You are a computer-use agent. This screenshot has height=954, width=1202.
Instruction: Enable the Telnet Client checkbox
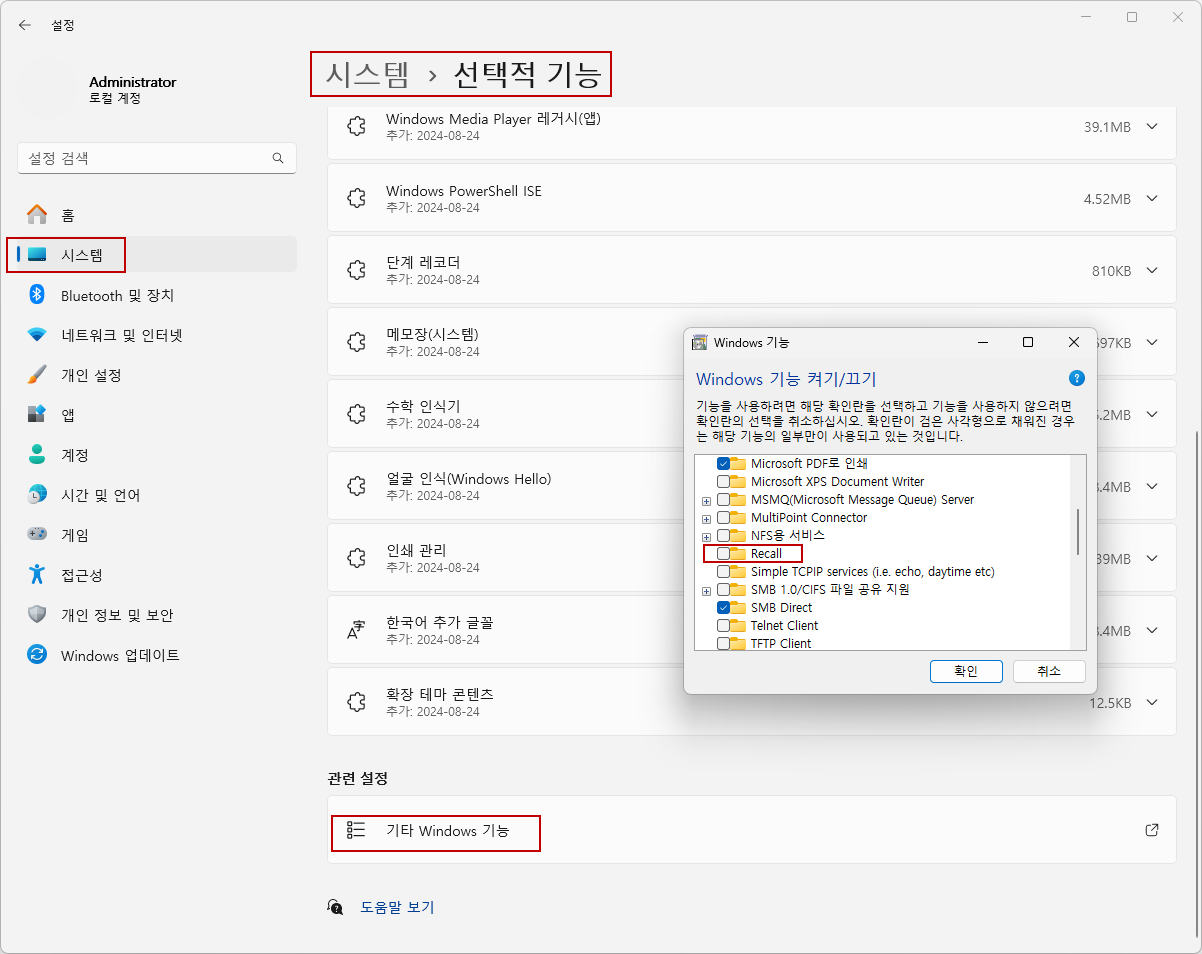click(723, 626)
